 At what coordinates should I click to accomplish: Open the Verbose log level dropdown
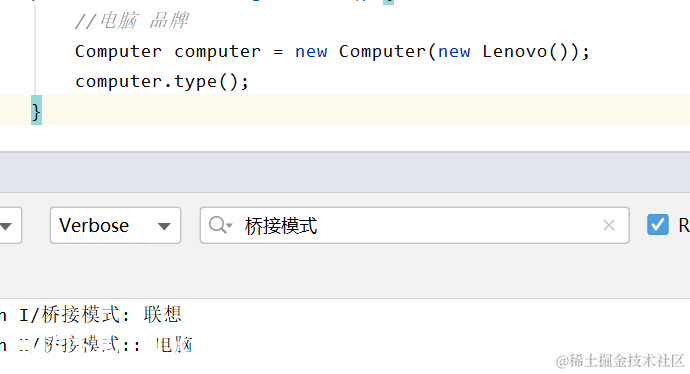115,225
